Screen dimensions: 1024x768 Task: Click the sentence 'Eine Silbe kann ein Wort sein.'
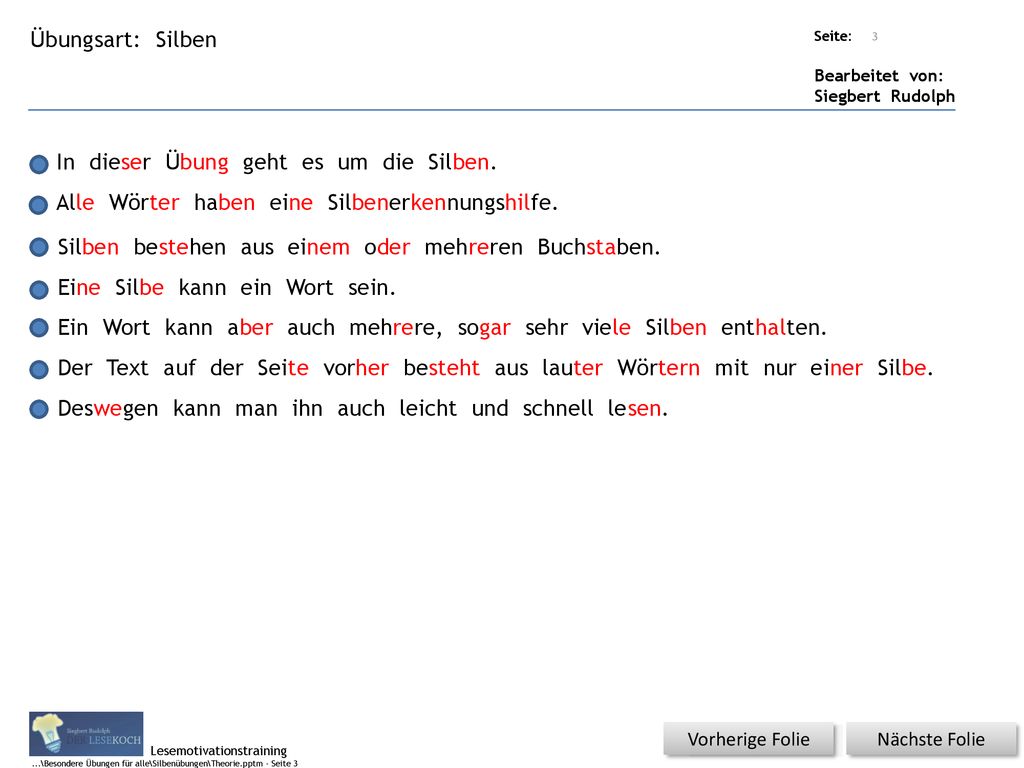[x=227, y=287]
